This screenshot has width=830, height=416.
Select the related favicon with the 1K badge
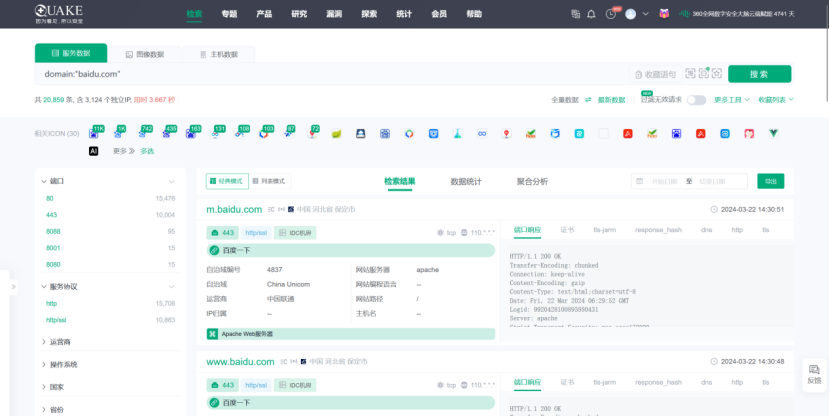(x=118, y=134)
